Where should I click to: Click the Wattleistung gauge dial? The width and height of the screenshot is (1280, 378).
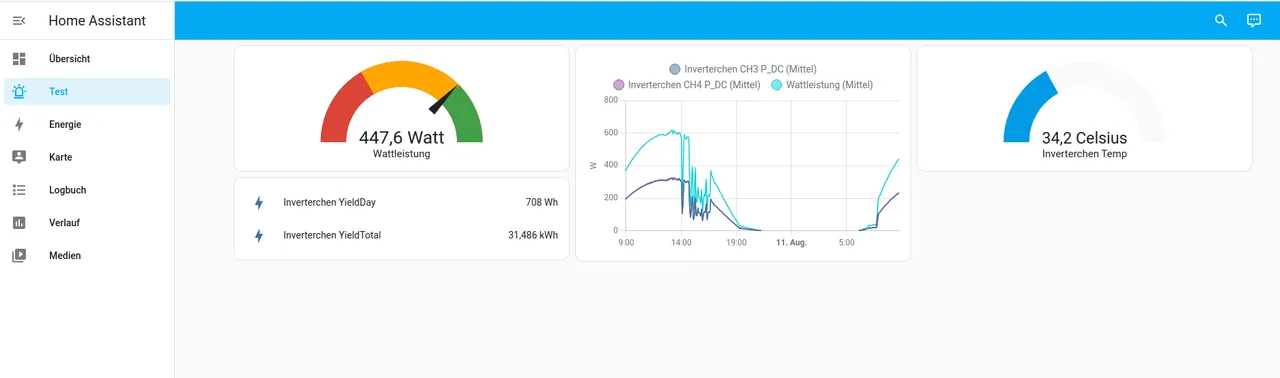point(401,101)
